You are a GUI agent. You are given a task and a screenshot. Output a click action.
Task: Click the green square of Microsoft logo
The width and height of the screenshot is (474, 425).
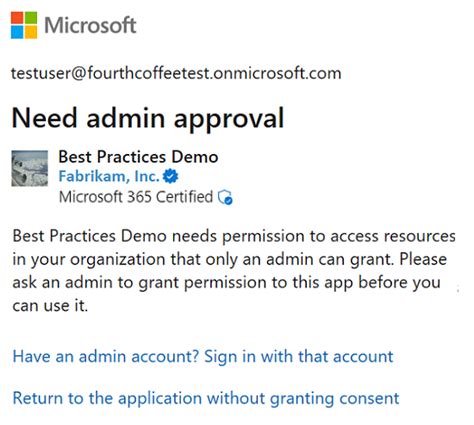click(x=31, y=18)
